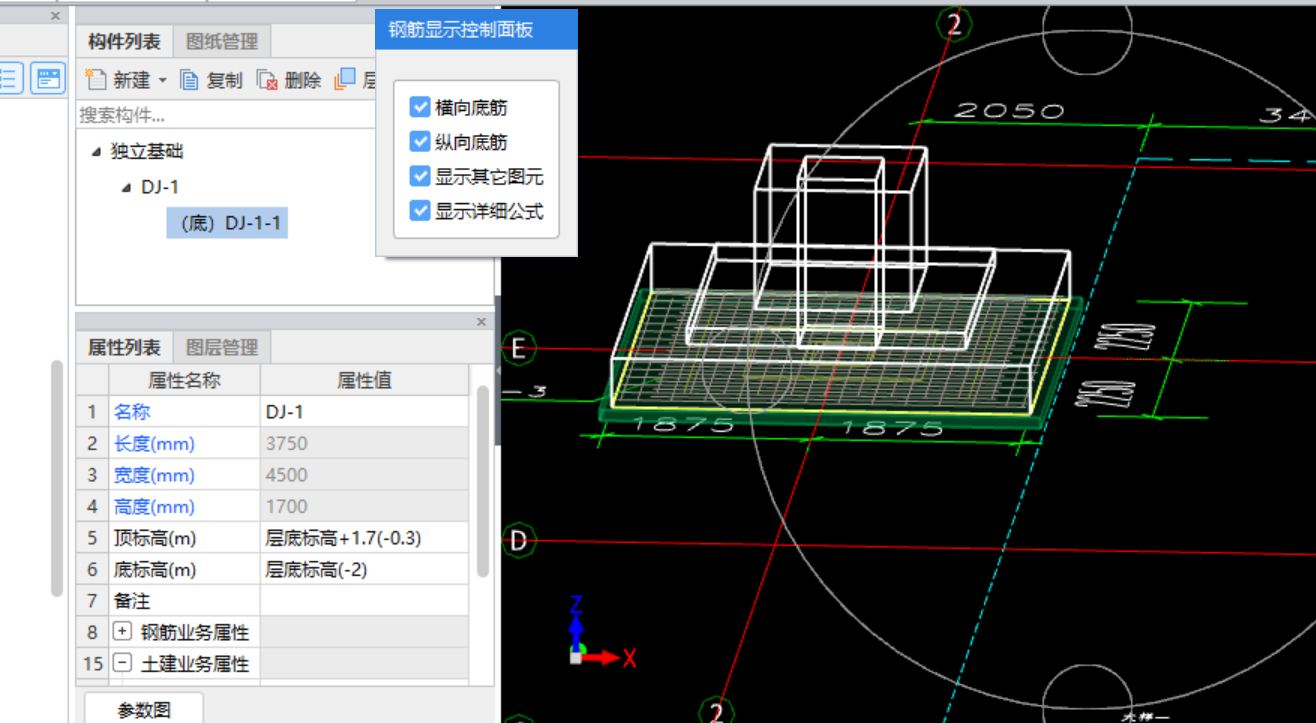1316x723 pixels.
Task: Click the property list vertical scrollbar
Action: click(x=483, y=480)
